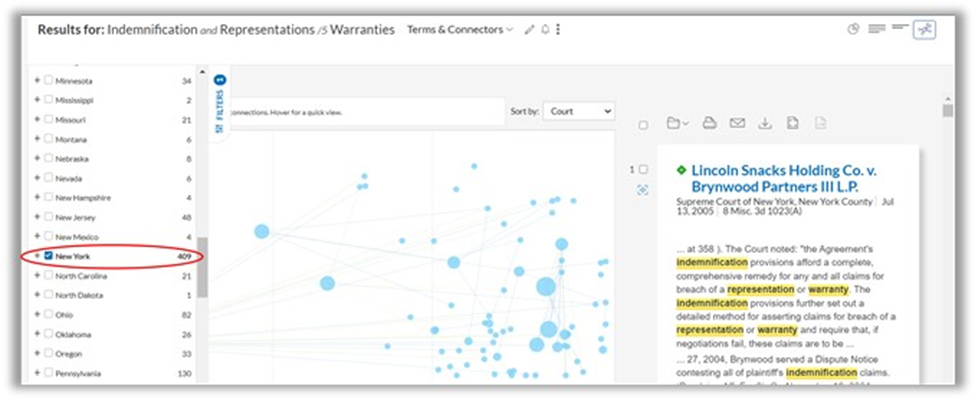Open the three-dot more options menu
Image resolution: width=975 pixels, height=399 pixels.
pyautogui.click(x=558, y=30)
